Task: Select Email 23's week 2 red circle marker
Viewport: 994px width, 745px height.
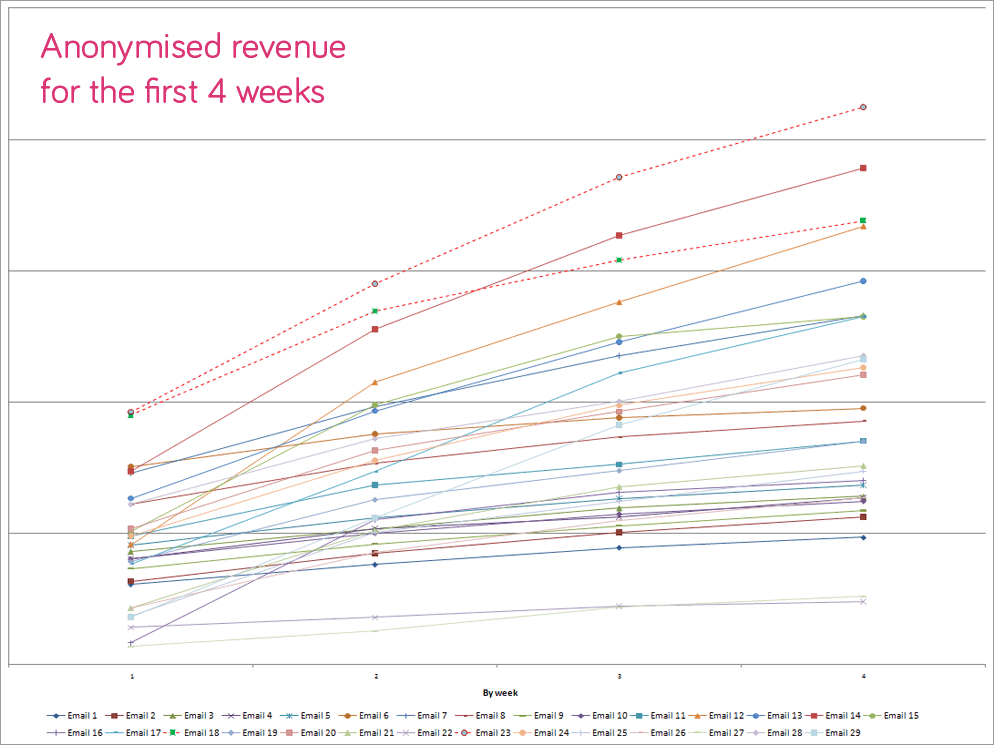Action: (375, 283)
